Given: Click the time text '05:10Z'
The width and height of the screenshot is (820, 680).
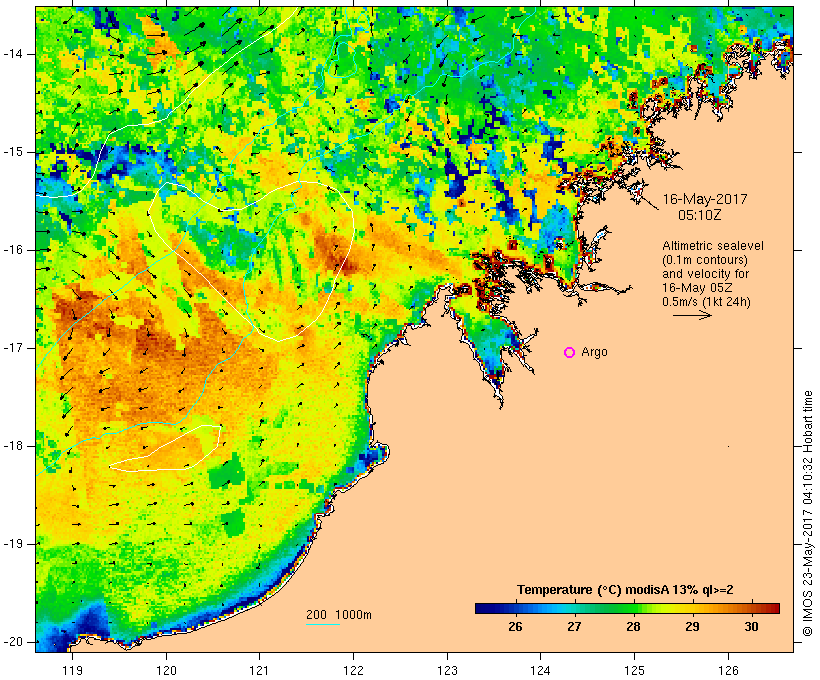Looking at the screenshot, I should pos(699,215).
